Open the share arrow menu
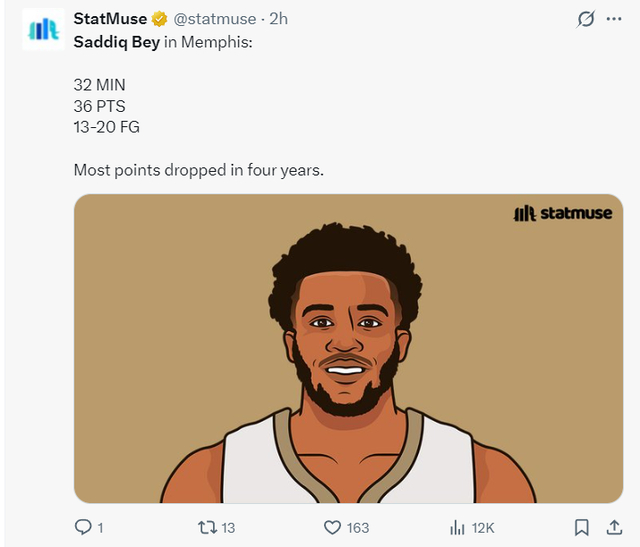The height and width of the screenshot is (547, 640). pos(612,526)
